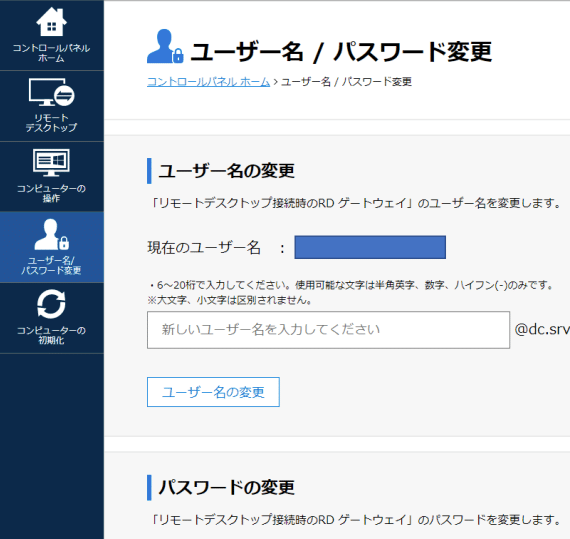This screenshot has height=539, width=570.
Task: Click the blue user-lock icon beside page title
Action: pyautogui.click(x=165, y=46)
